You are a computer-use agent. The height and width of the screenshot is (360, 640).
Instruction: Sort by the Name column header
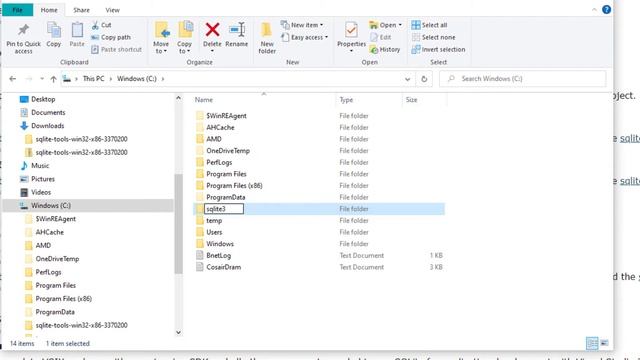203,100
